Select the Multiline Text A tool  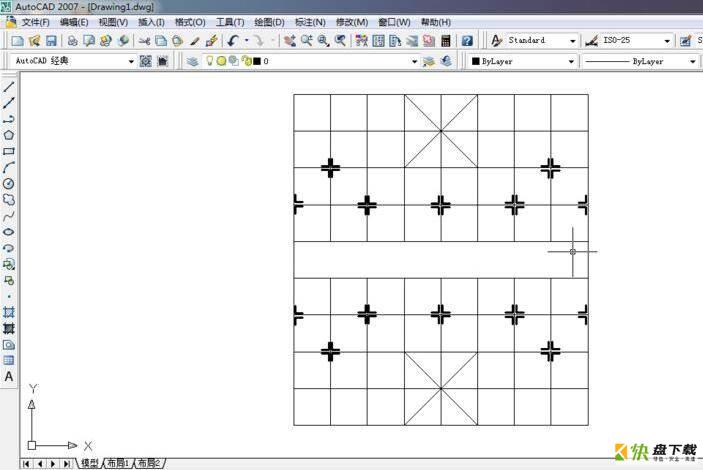coord(9,377)
